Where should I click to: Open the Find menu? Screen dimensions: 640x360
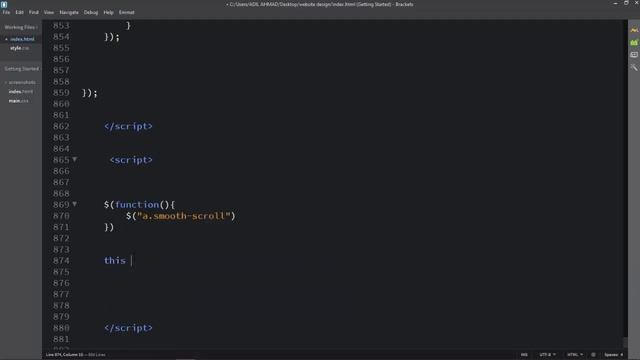pyautogui.click(x=33, y=12)
